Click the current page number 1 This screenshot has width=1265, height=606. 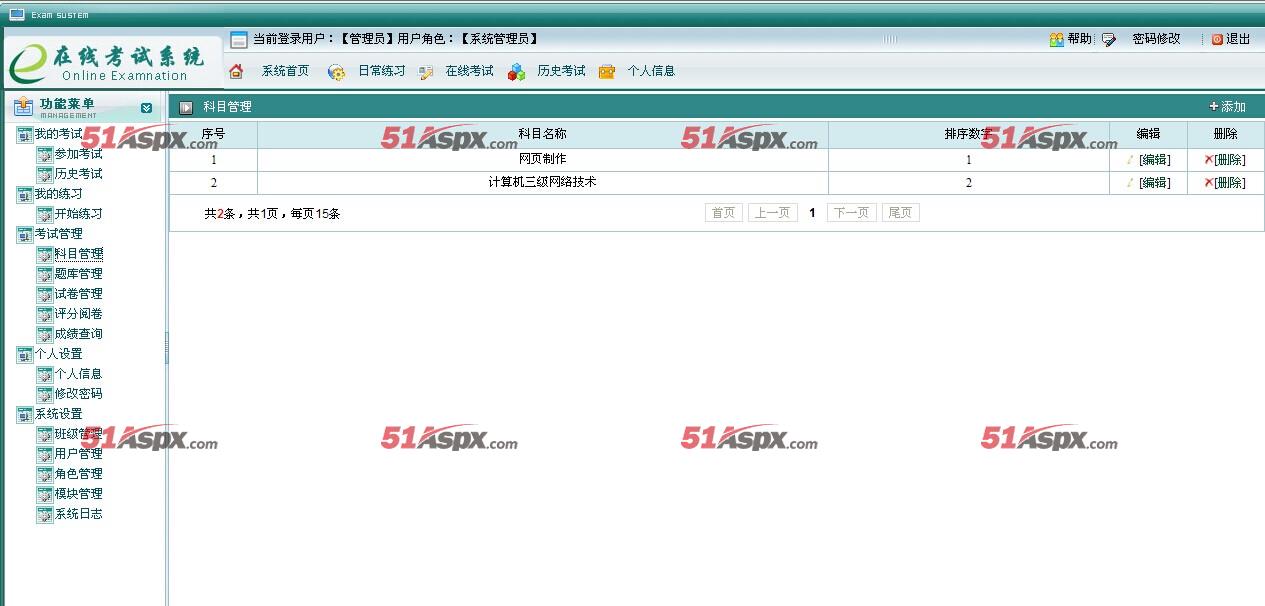click(x=812, y=213)
